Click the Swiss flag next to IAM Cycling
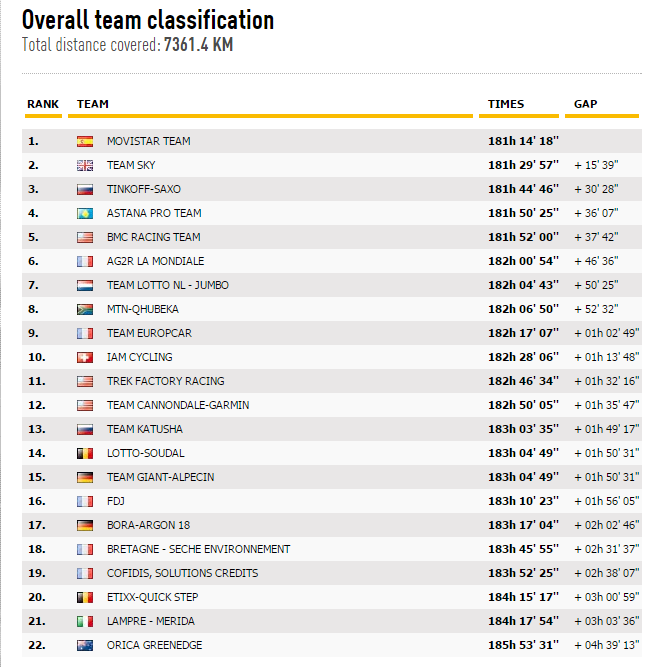Viewport: 662px width, 667px height. tap(85, 357)
